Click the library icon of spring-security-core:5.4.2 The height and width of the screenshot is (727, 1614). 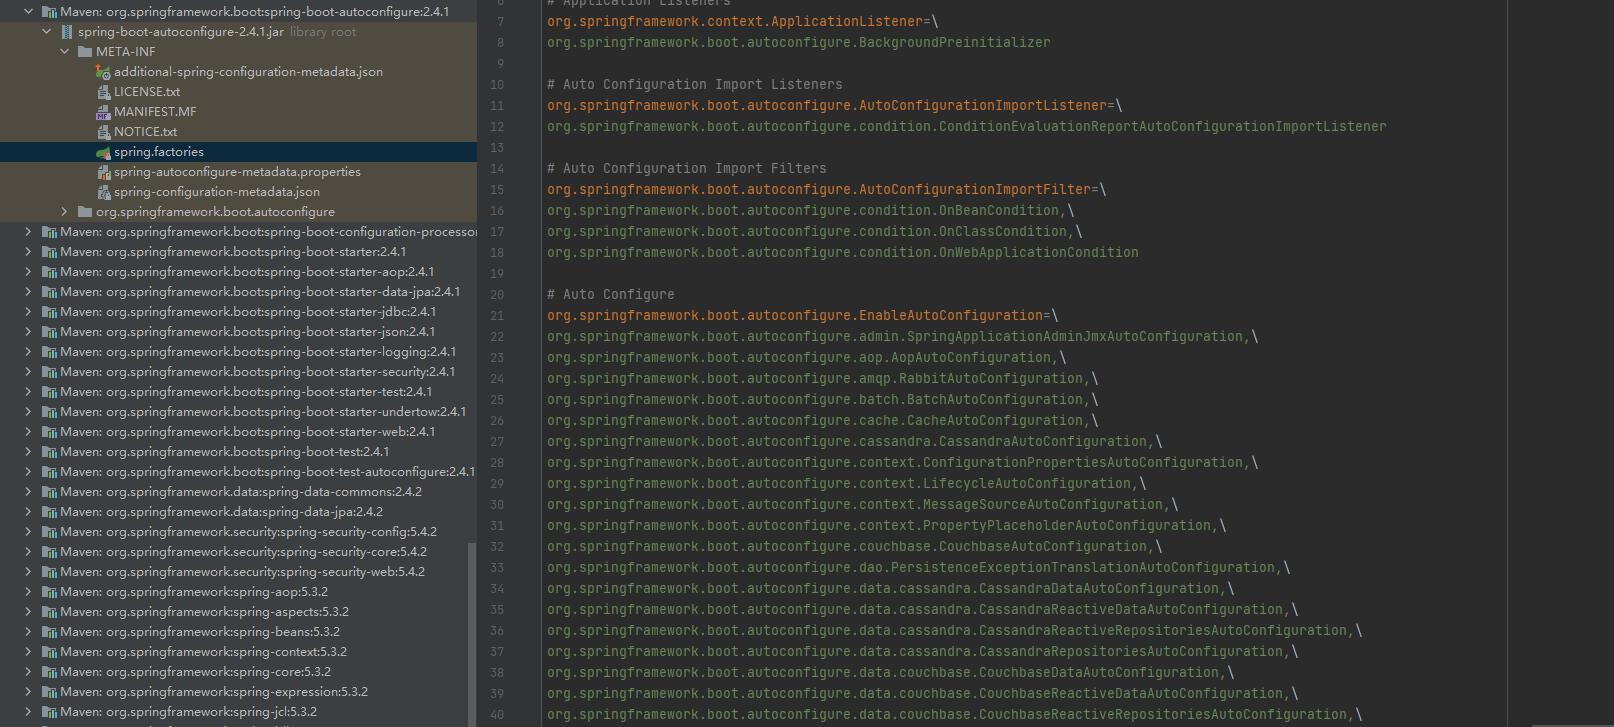pyautogui.click(x=49, y=552)
